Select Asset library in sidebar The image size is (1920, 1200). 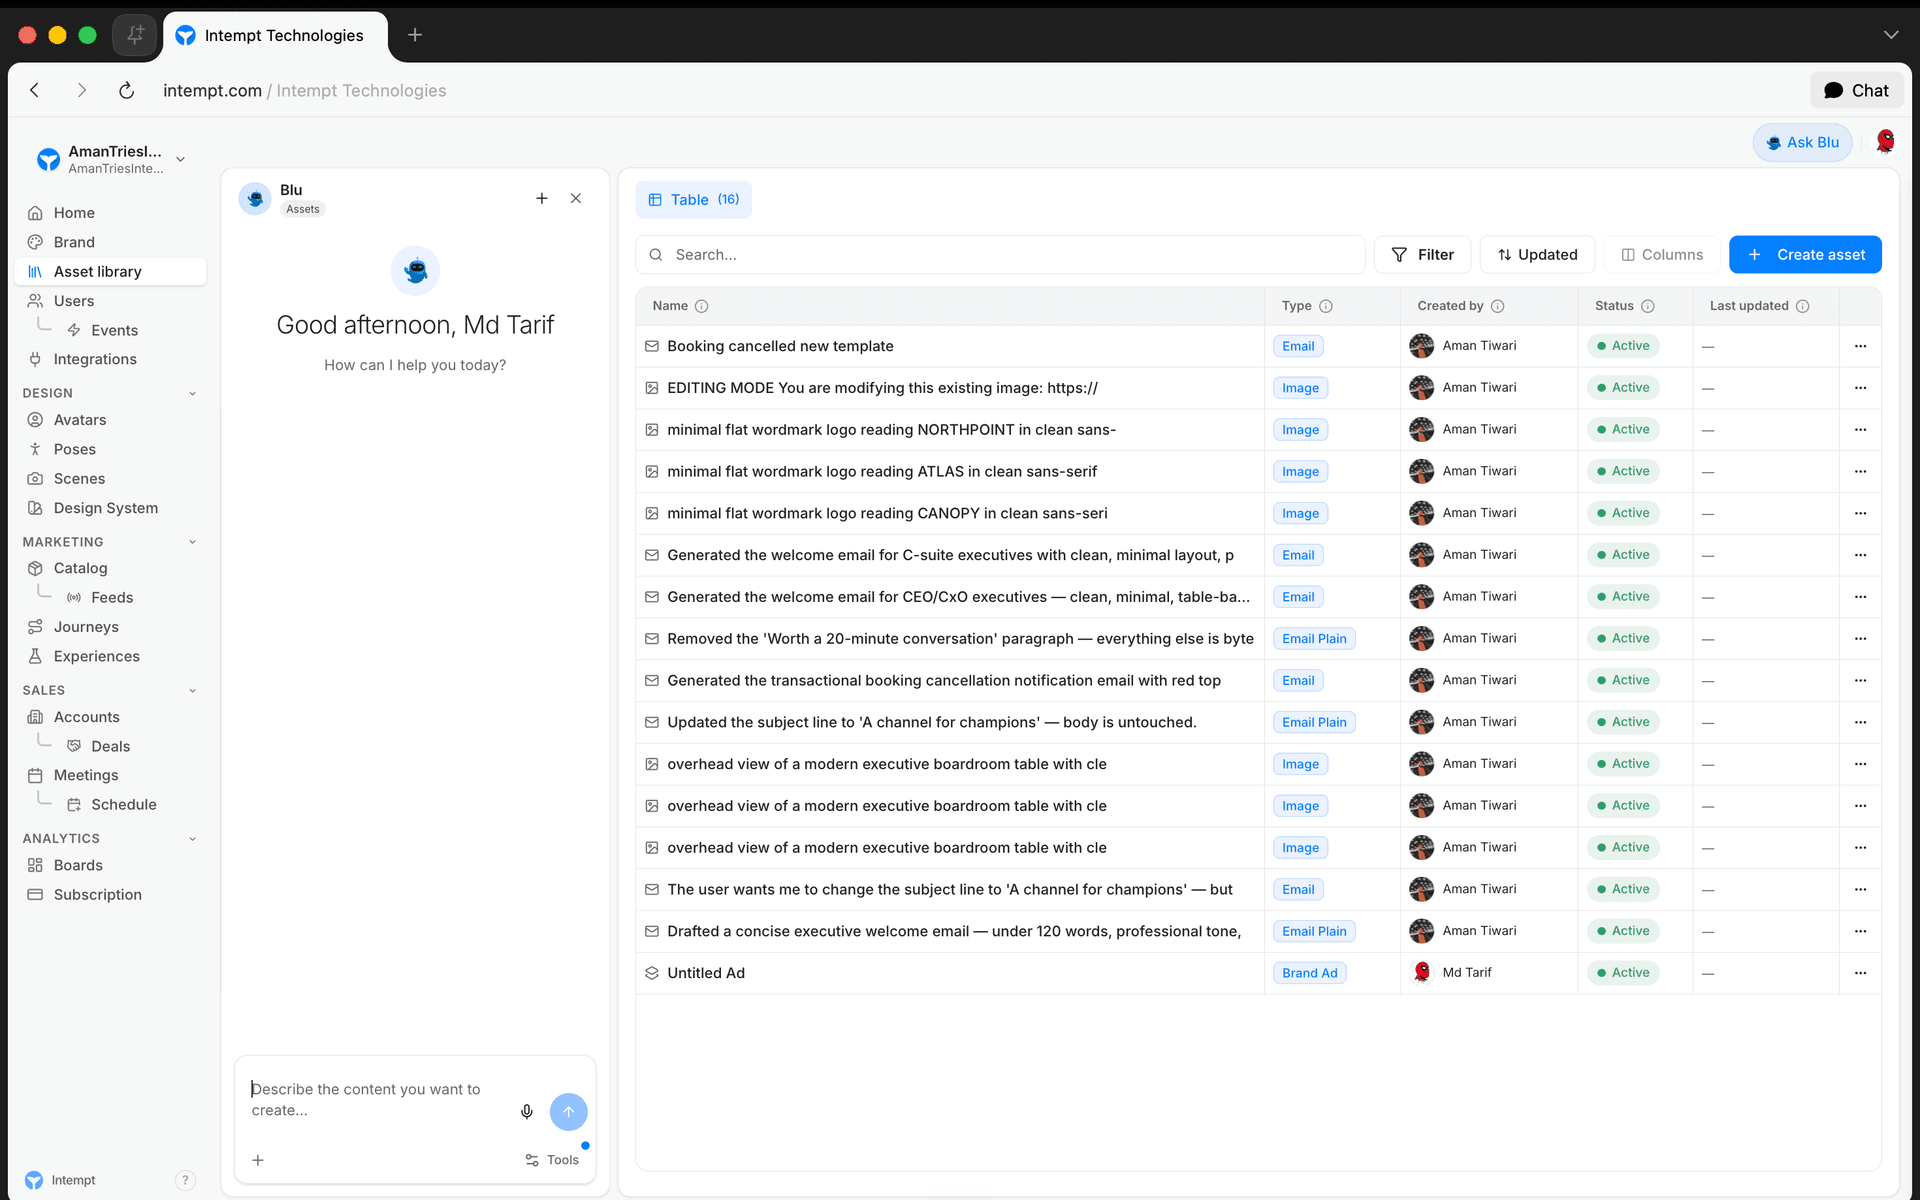tap(110, 272)
